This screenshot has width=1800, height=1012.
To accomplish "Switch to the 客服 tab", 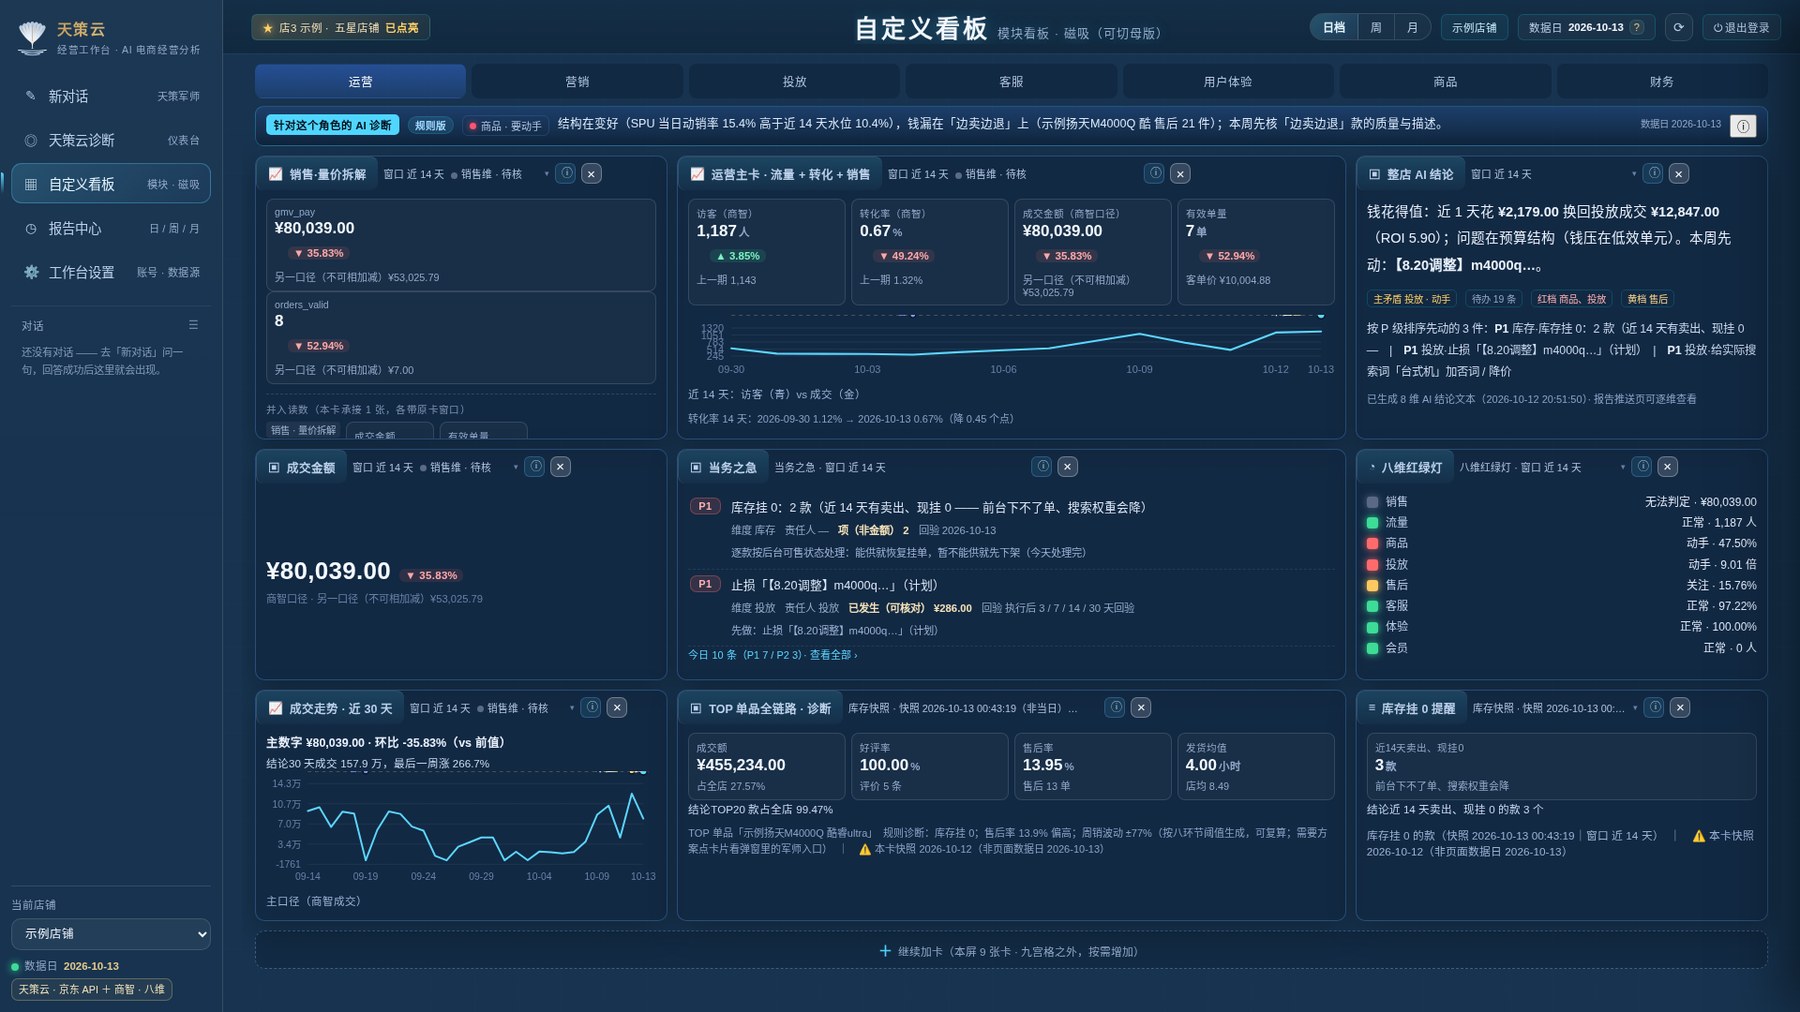I will [x=1011, y=82].
